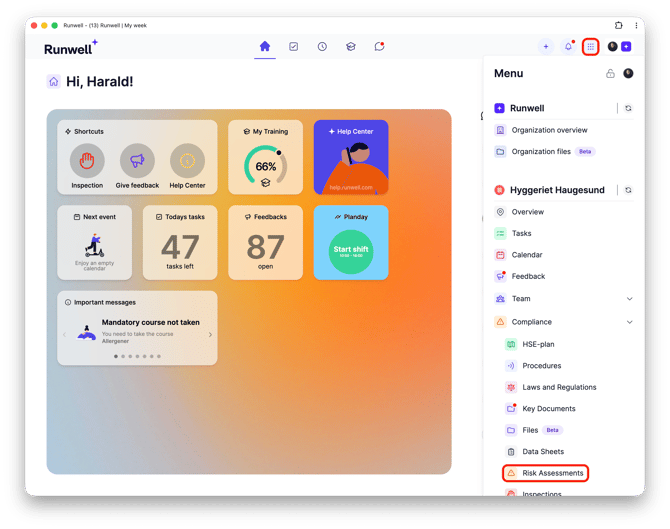Go to previous important message arrow
This screenshot has height=529, width=670.
point(65,335)
